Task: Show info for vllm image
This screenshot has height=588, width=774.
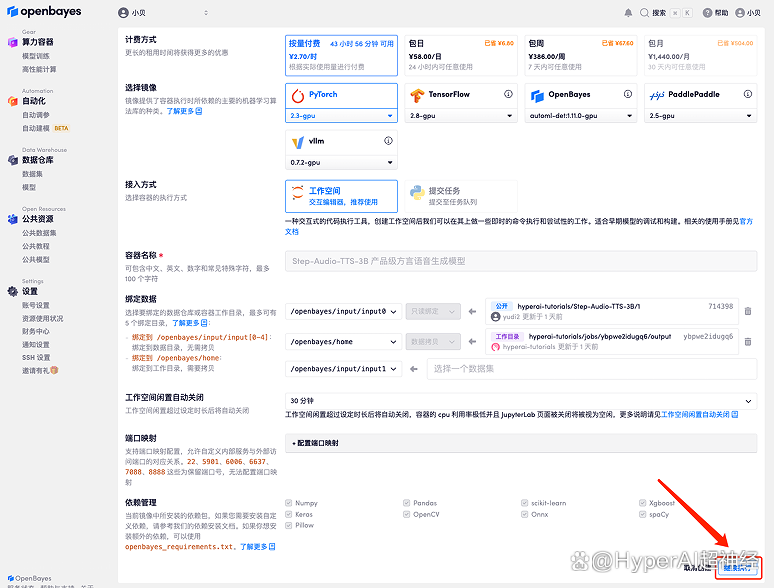Action: coord(388,141)
